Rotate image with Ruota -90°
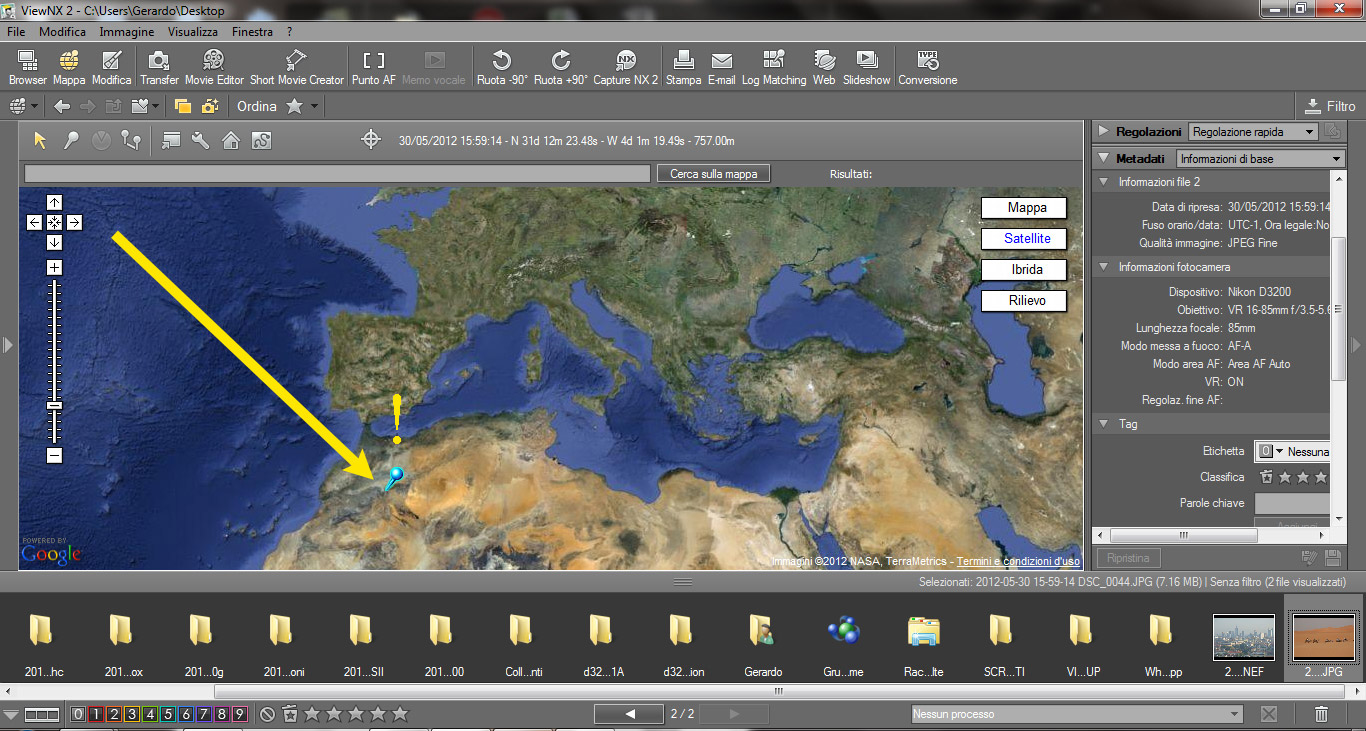 [502, 67]
